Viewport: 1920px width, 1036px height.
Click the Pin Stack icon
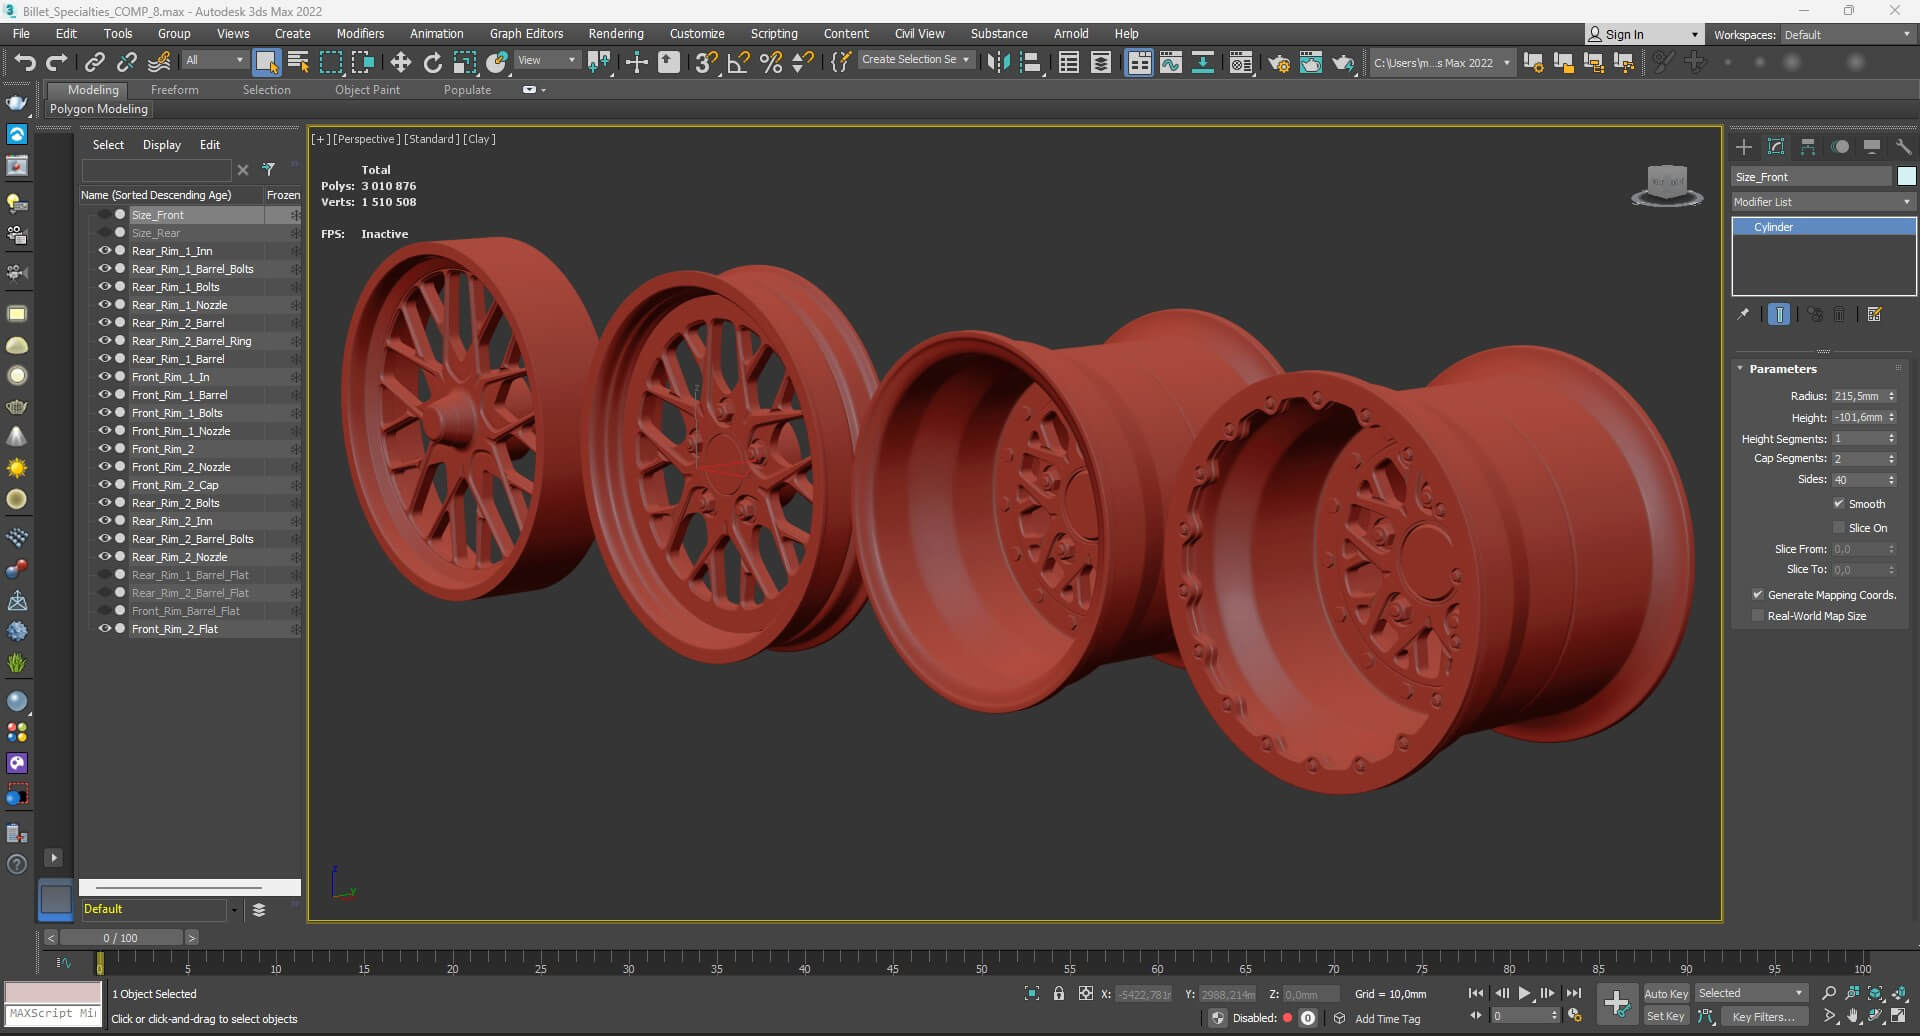(1743, 314)
